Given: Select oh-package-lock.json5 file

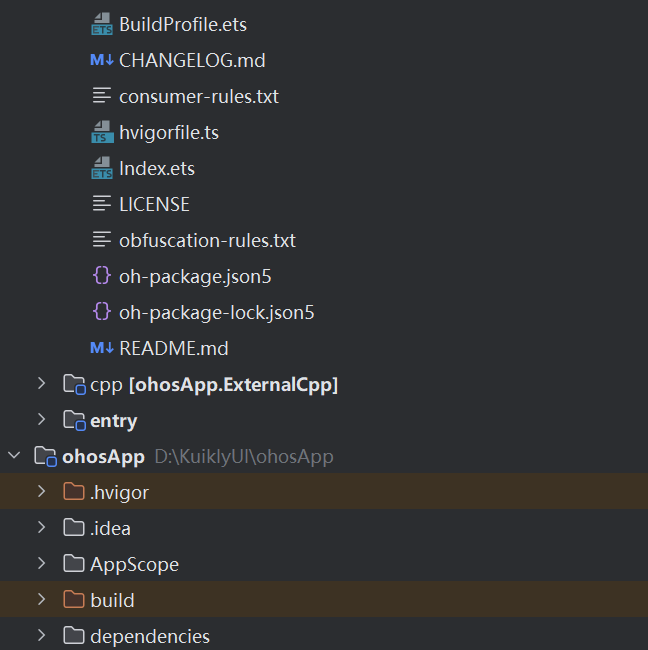Looking at the screenshot, I should point(217,313).
